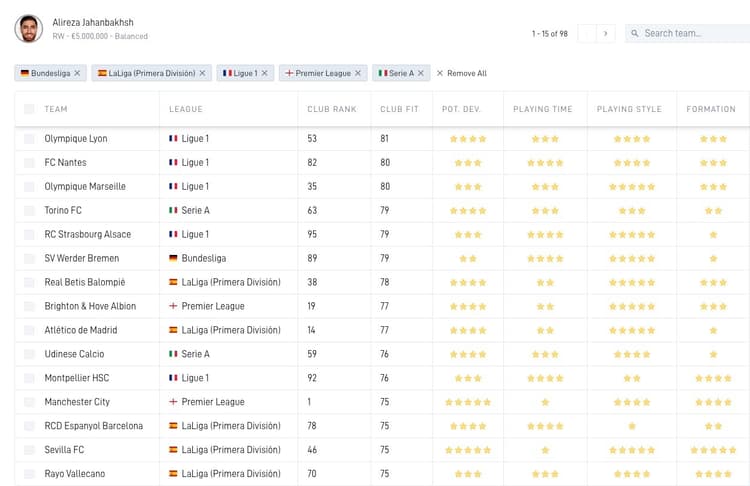Sort by LEAGUE column header
Screen dimensions: 750x486
click(x=186, y=109)
